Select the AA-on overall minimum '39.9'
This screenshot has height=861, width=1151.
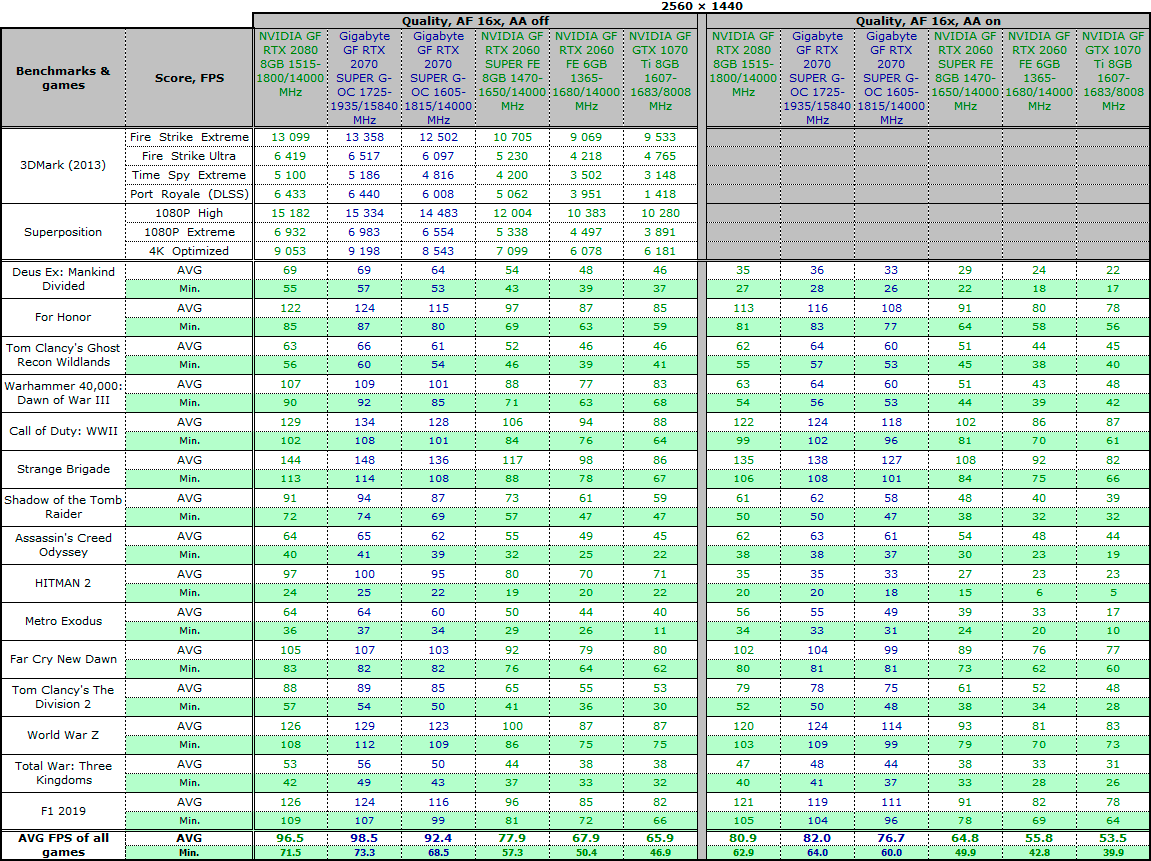1113,853
